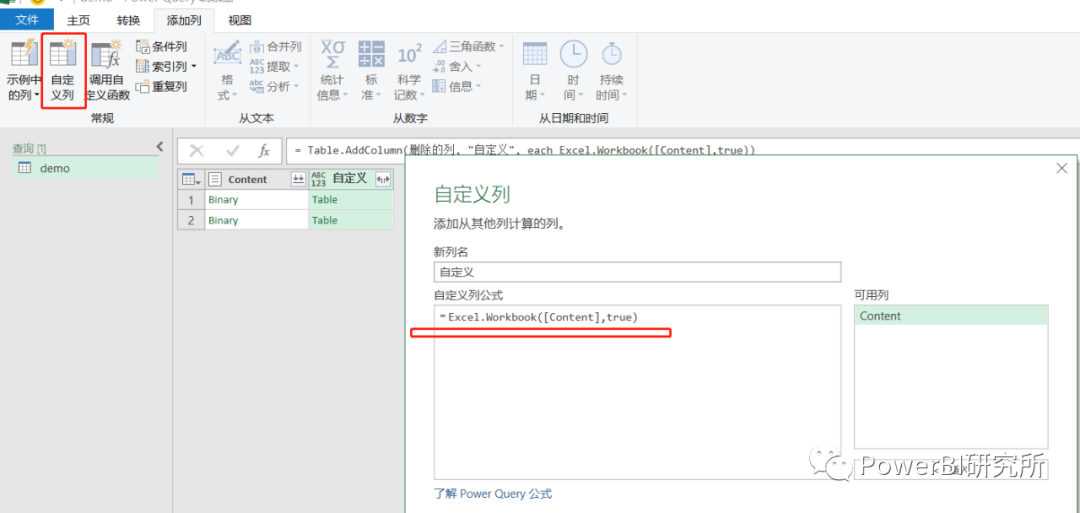The image size is (1080, 513).
Task: Select Content in 可用列 list
Action: point(951,316)
